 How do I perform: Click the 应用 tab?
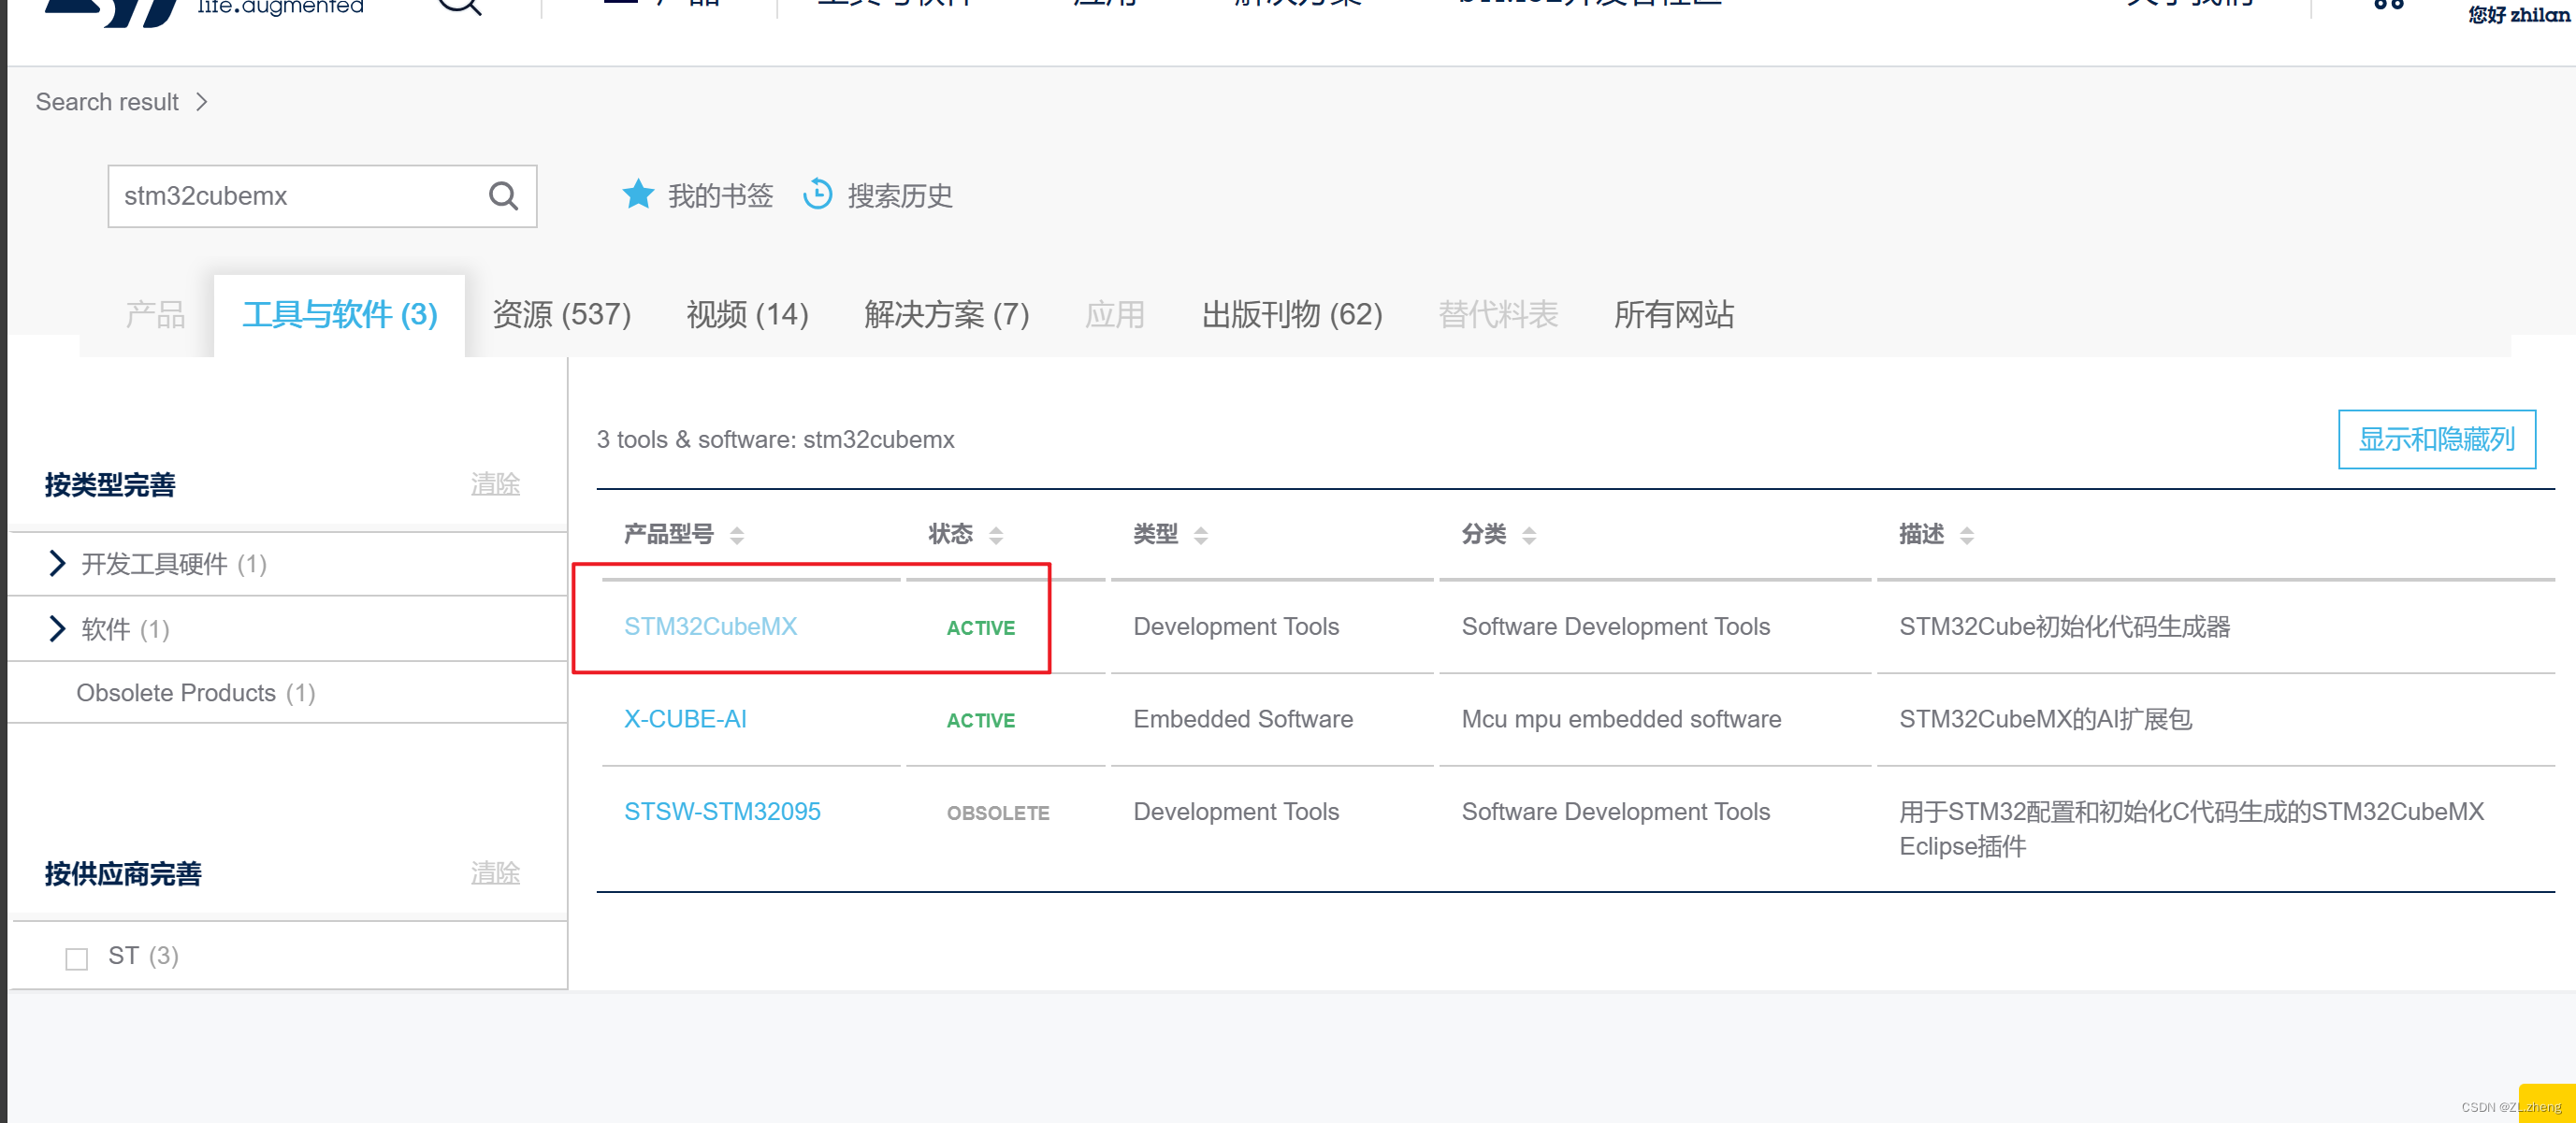pos(1114,314)
